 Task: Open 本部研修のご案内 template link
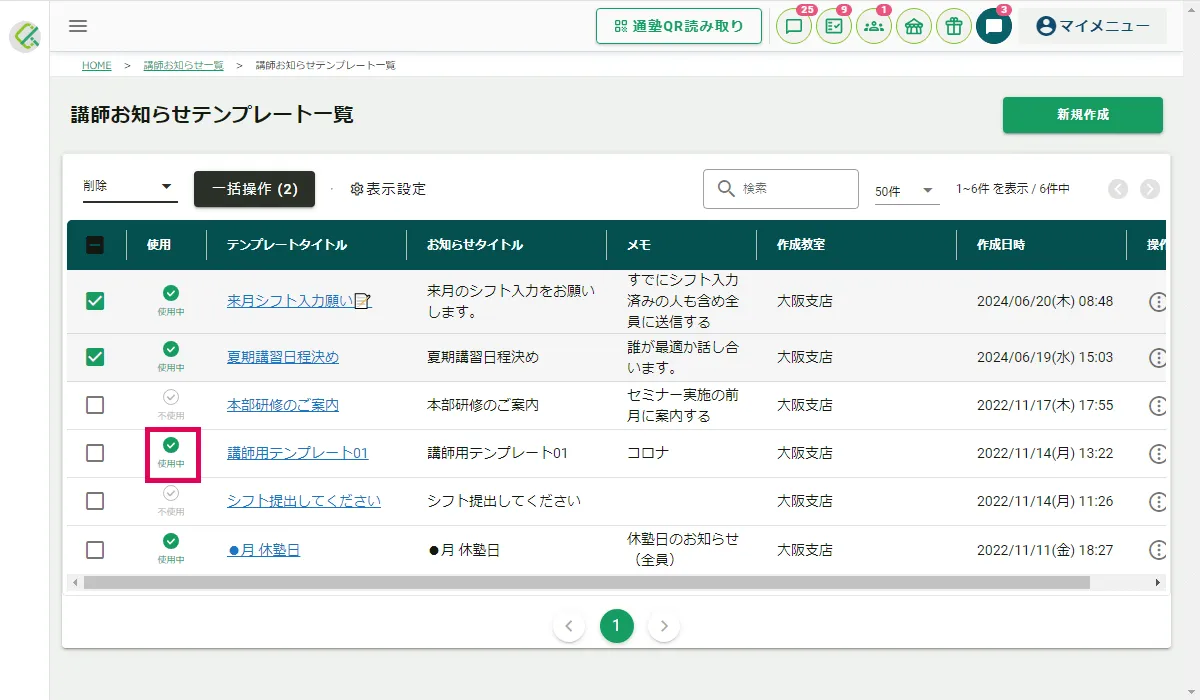(283, 405)
